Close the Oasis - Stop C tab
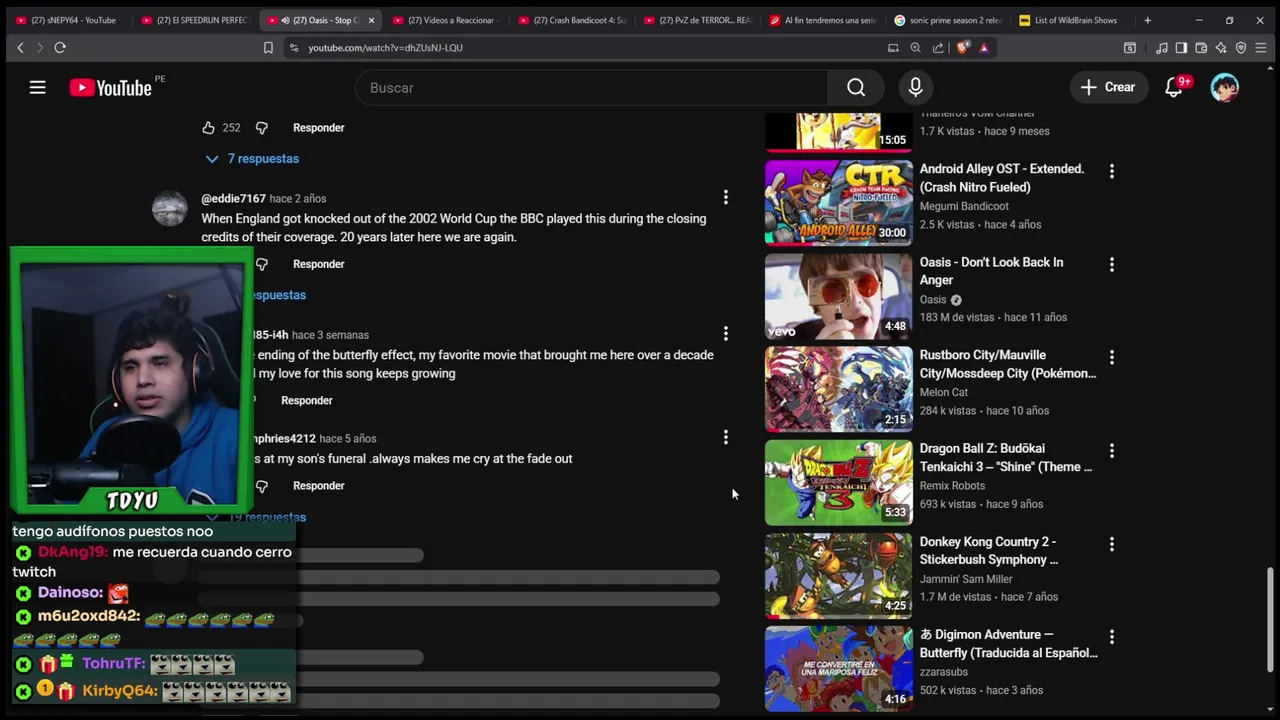This screenshot has width=1280, height=720. coord(371,20)
